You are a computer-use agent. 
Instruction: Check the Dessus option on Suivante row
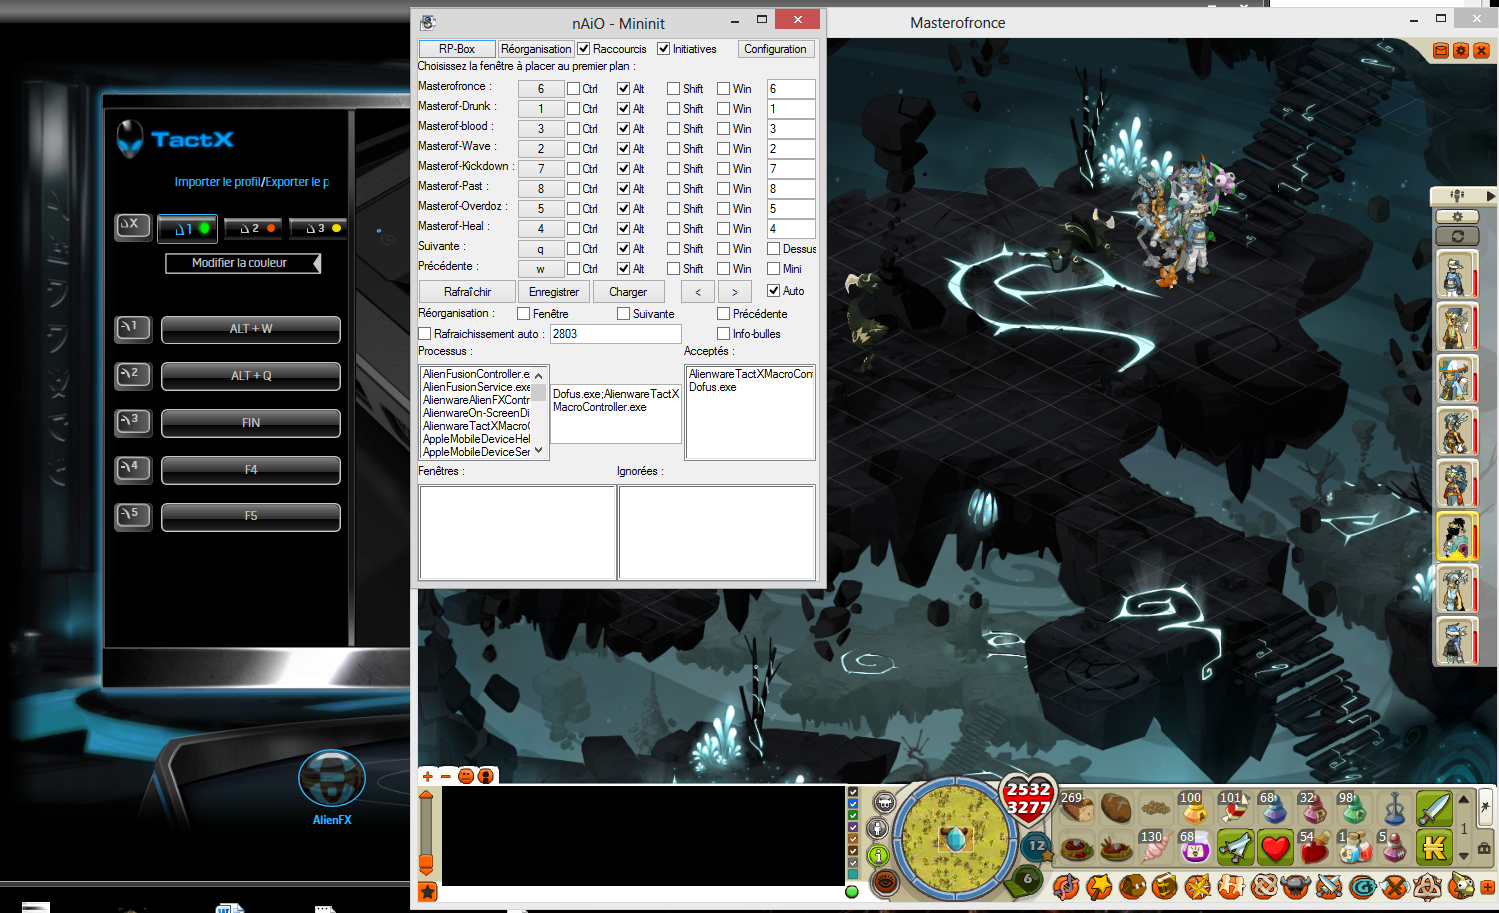tap(774, 249)
